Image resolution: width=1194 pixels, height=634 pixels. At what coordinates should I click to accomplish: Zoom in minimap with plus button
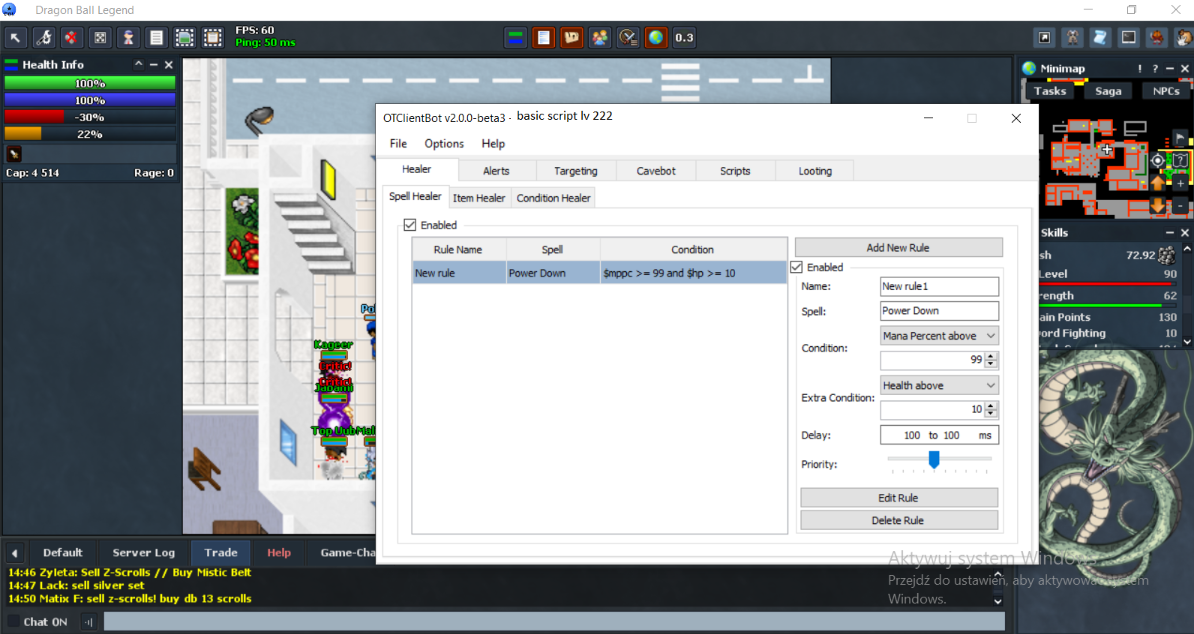(x=1181, y=183)
